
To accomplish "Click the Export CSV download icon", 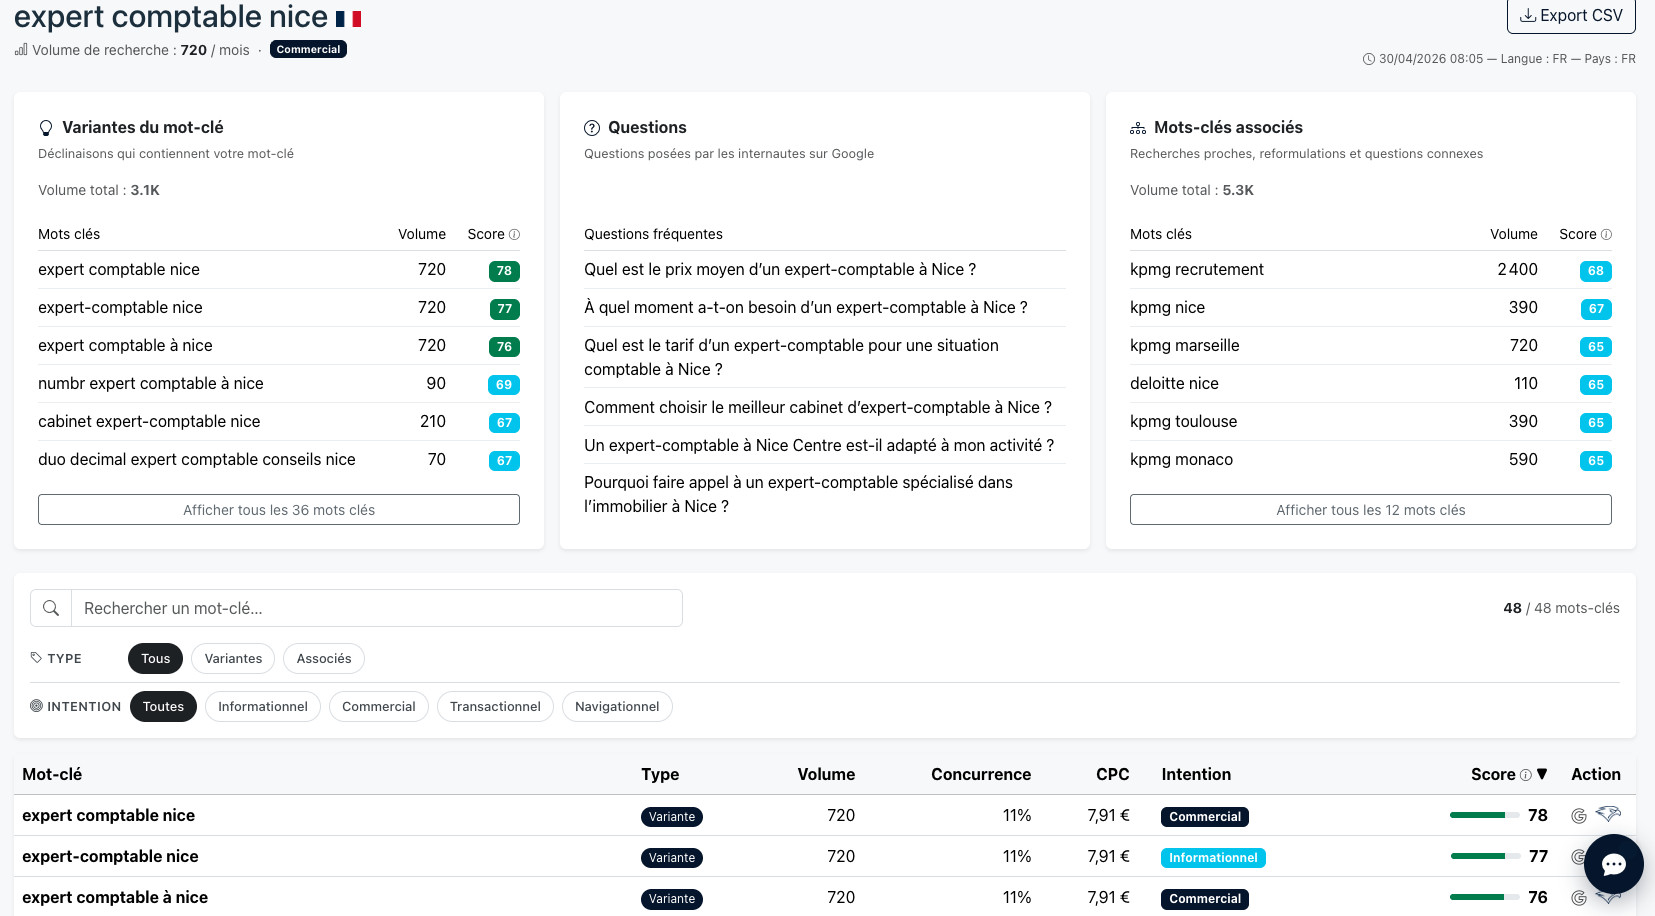I will click(x=1528, y=16).
